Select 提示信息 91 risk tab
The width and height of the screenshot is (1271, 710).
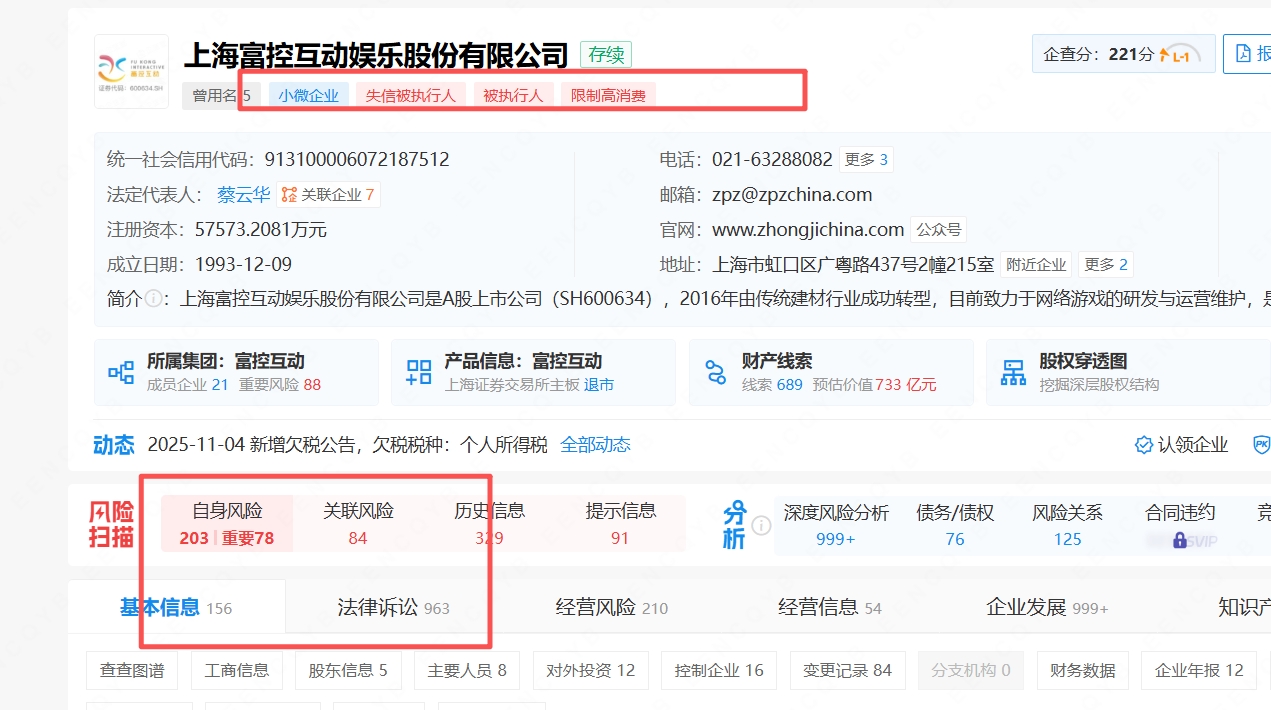coord(620,524)
